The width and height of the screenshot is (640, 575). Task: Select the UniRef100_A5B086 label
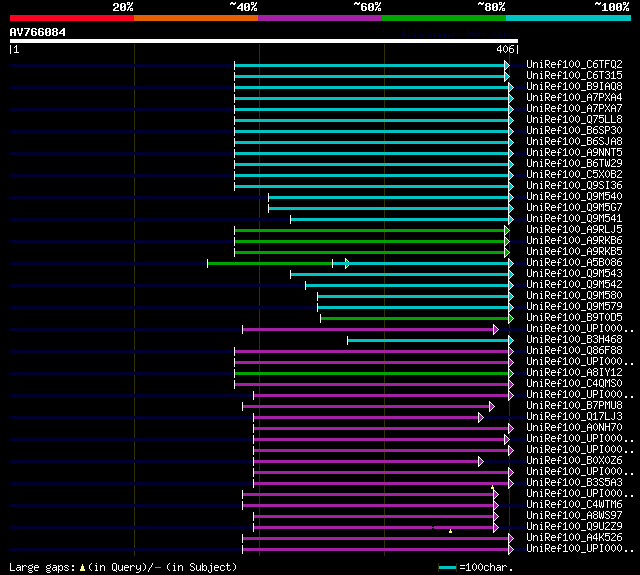pyautogui.click(x=574, y=263)
